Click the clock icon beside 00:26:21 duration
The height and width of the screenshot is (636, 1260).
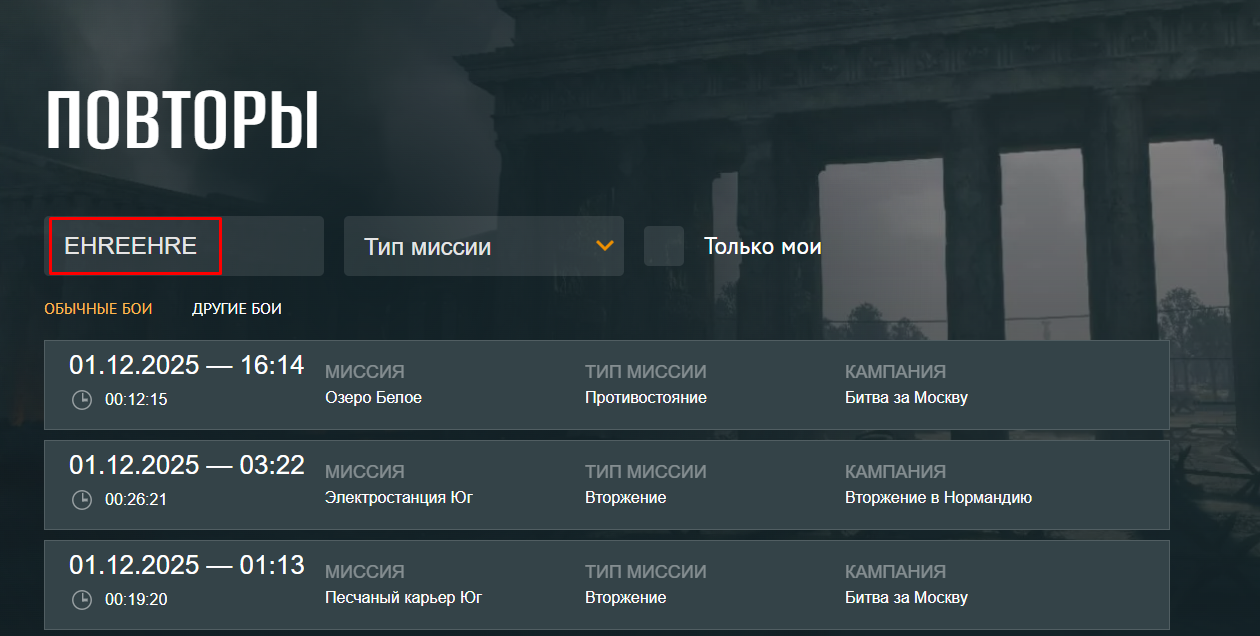tap(82, 500)
